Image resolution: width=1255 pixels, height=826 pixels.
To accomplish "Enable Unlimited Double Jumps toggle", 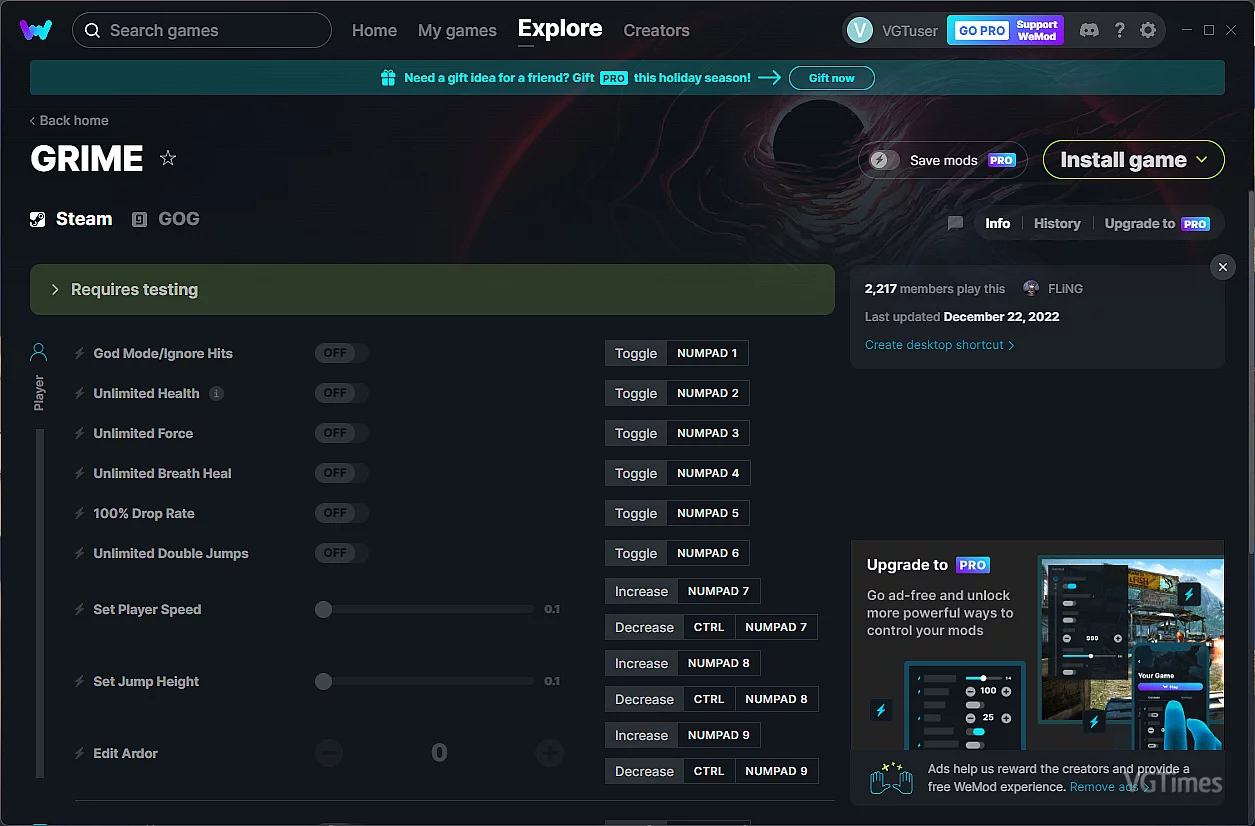I will [x=342, y=553].
